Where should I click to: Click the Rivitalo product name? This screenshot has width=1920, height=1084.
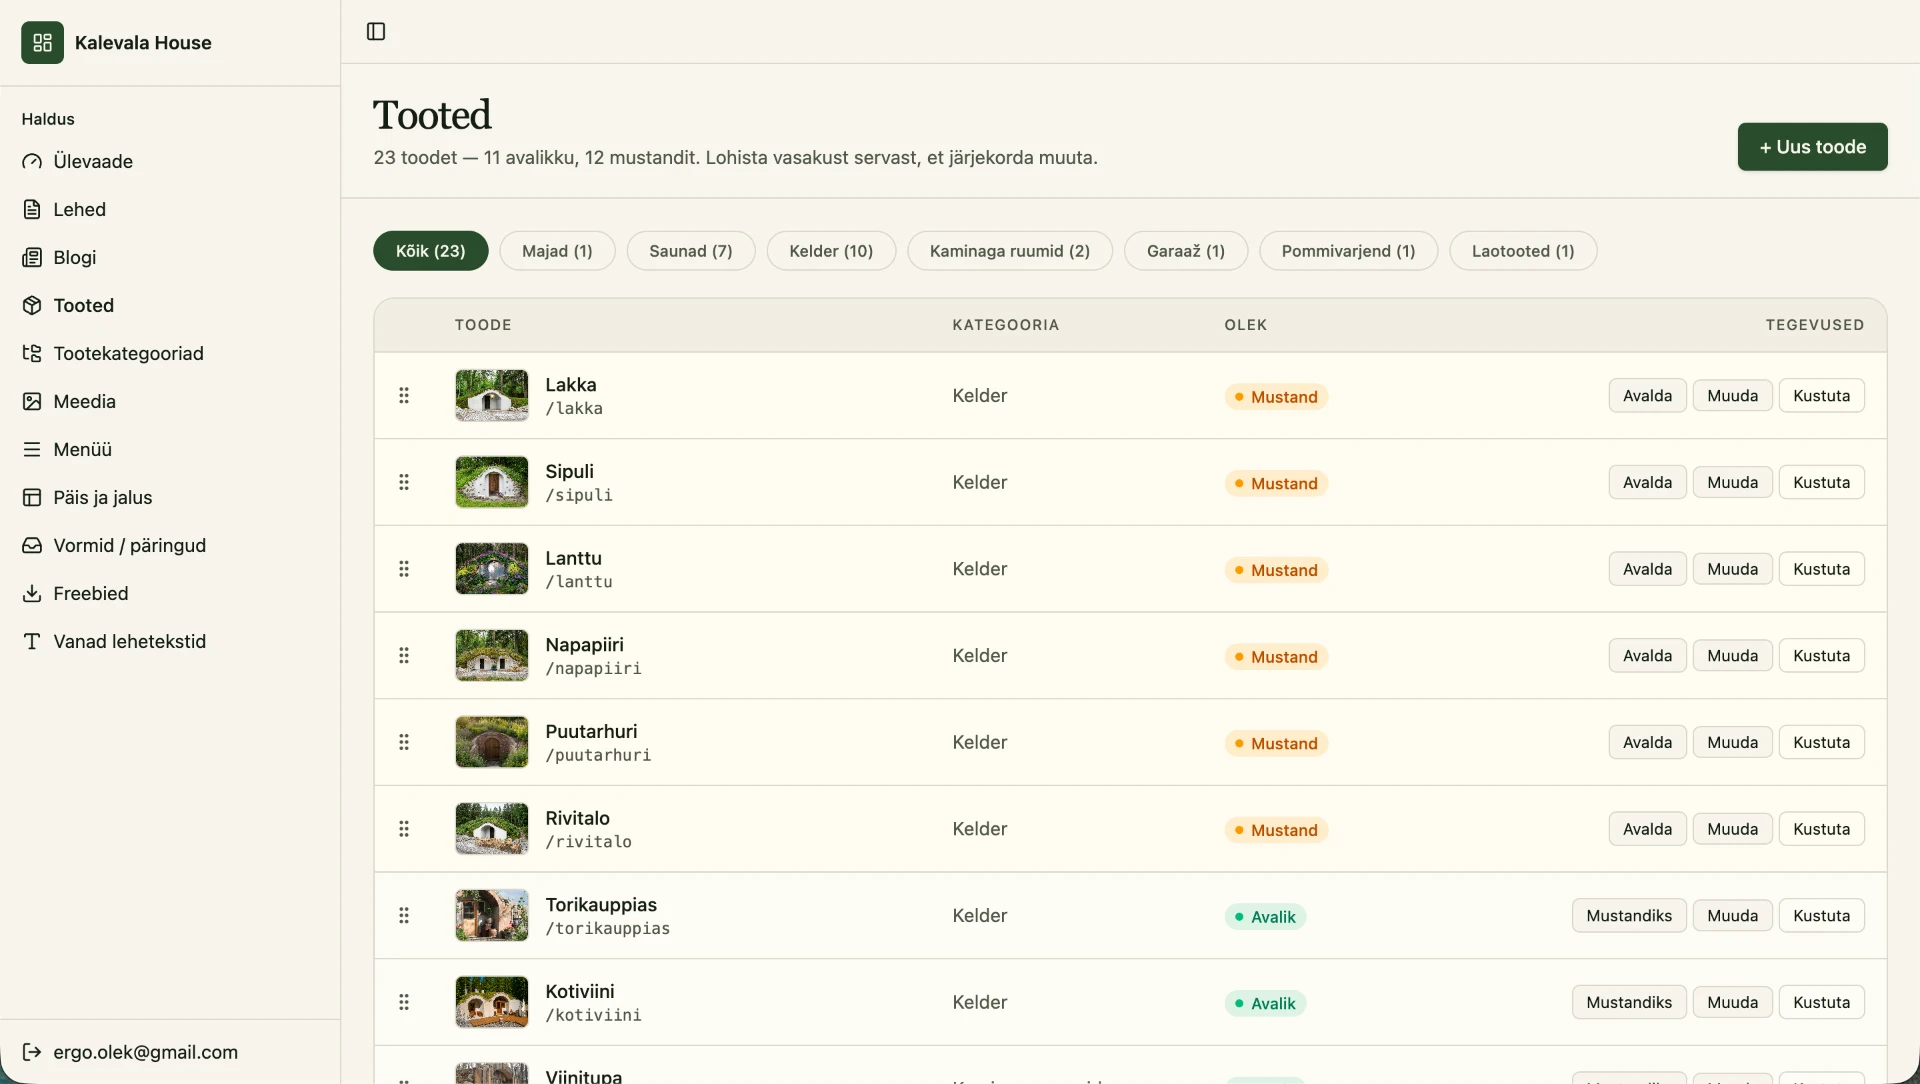(578, 819)
